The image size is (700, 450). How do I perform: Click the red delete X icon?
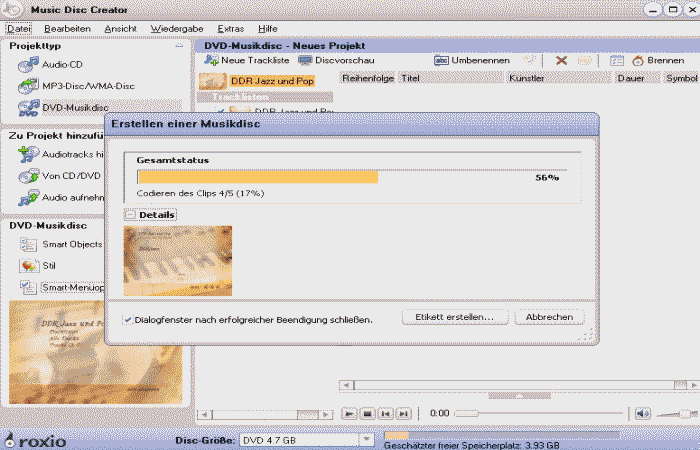(x=561, y=60)
